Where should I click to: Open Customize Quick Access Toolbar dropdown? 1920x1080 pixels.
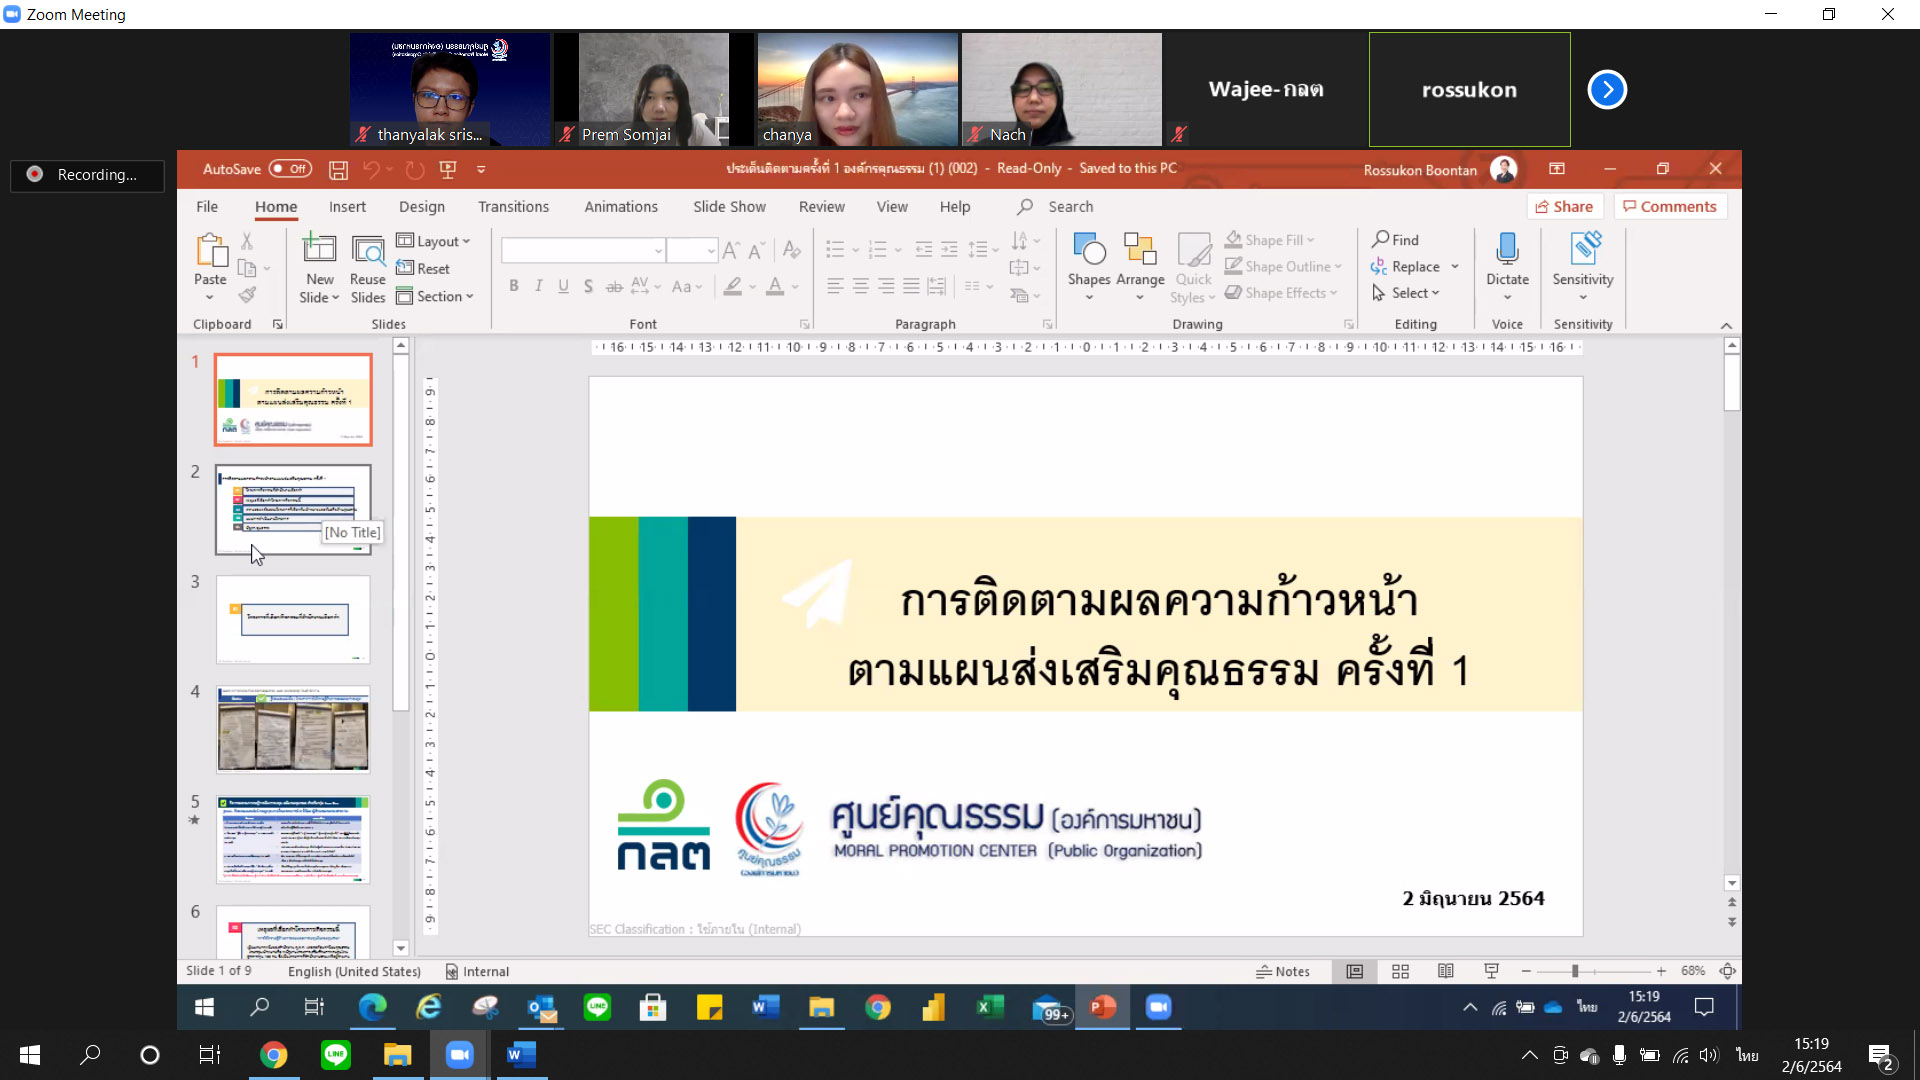[x=481, y=170]
